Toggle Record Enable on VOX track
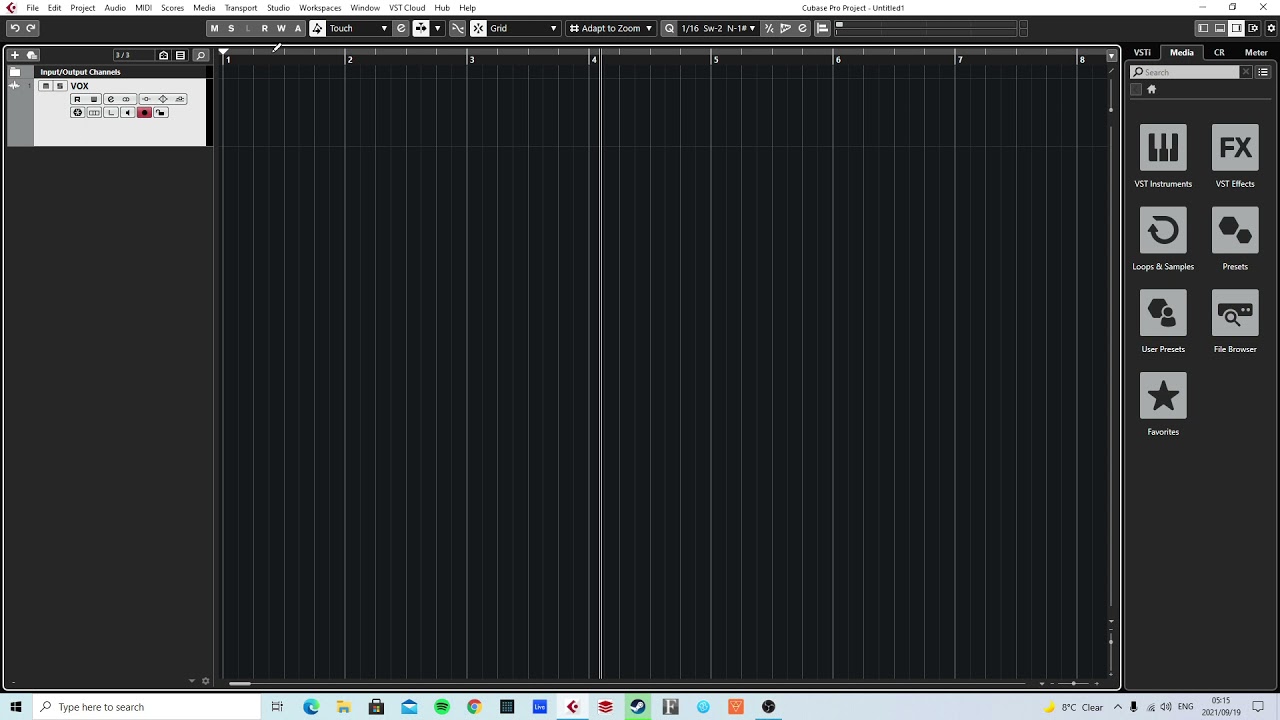1280x720 pixels. 144,113
